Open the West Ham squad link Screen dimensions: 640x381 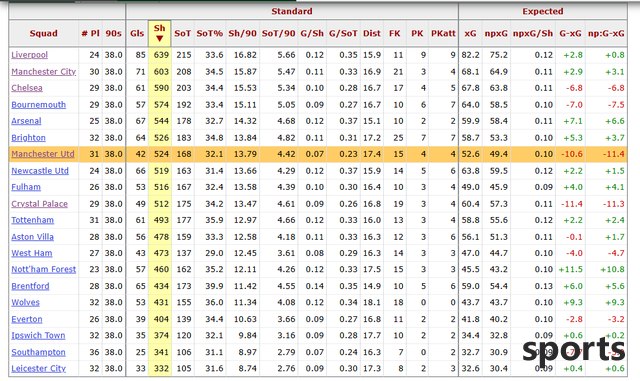(32, 254)
